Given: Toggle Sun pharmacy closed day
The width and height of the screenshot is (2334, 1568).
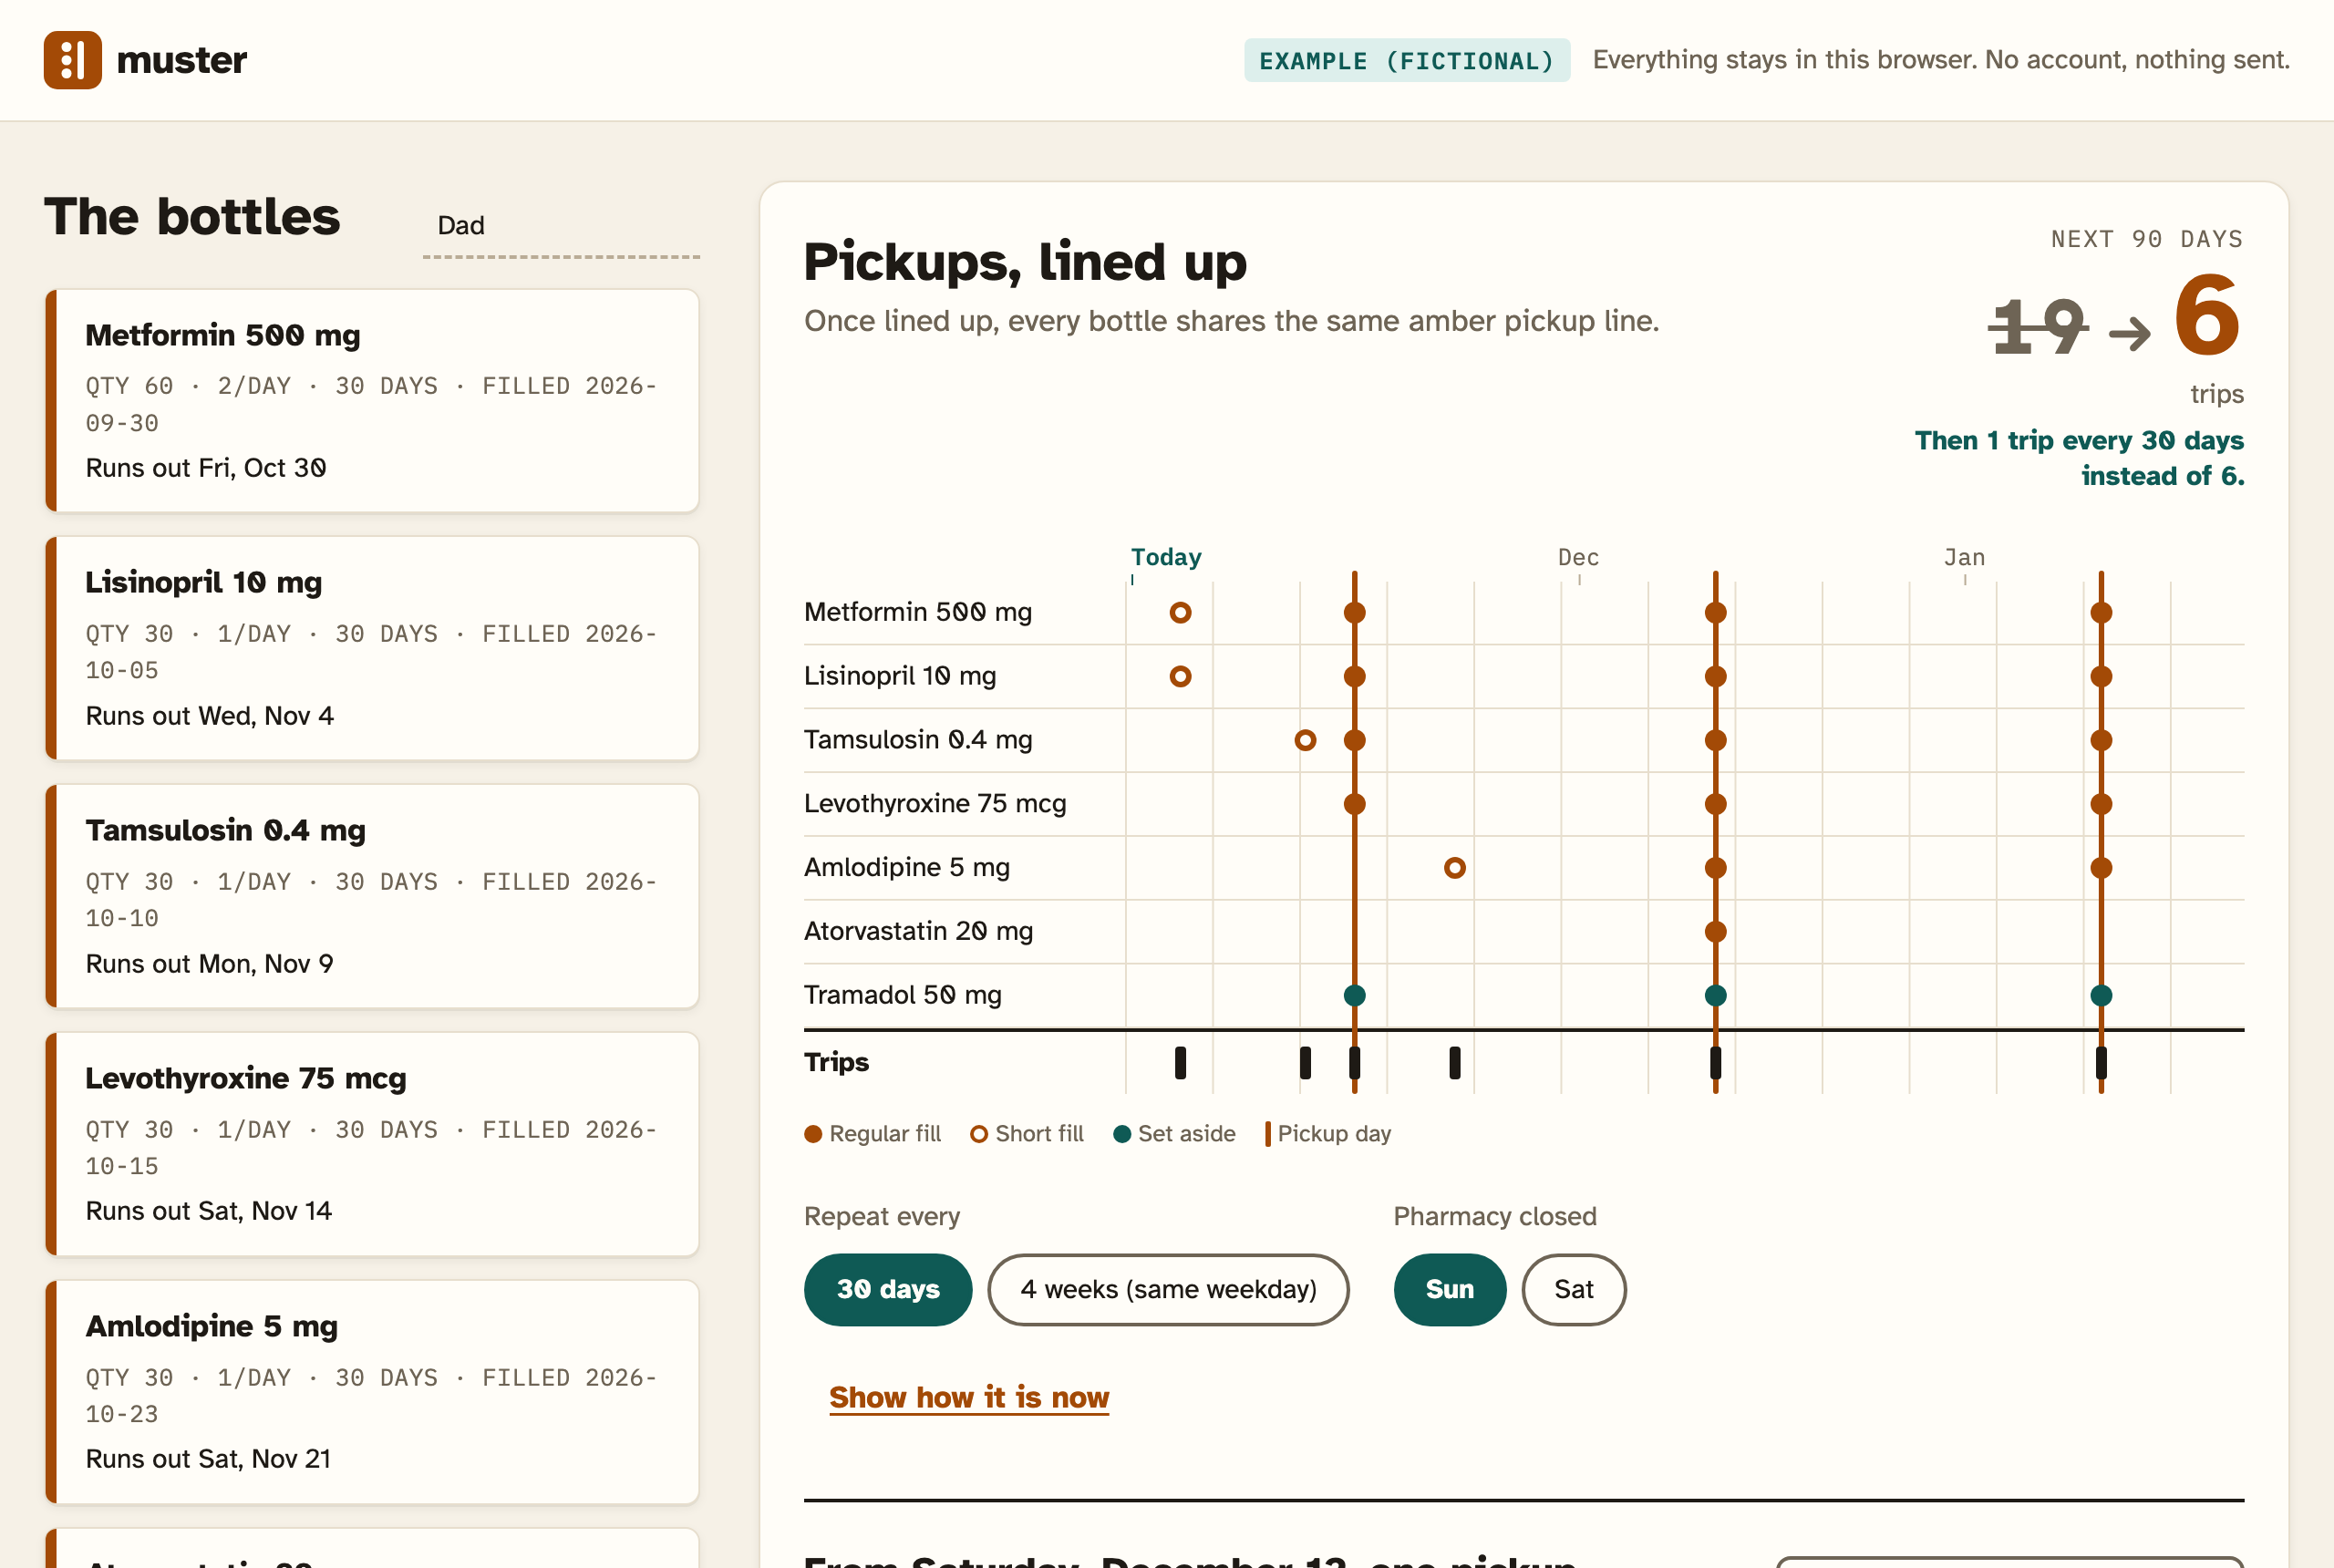Looking at the screenshot, I should (x=1449, y=1289).
